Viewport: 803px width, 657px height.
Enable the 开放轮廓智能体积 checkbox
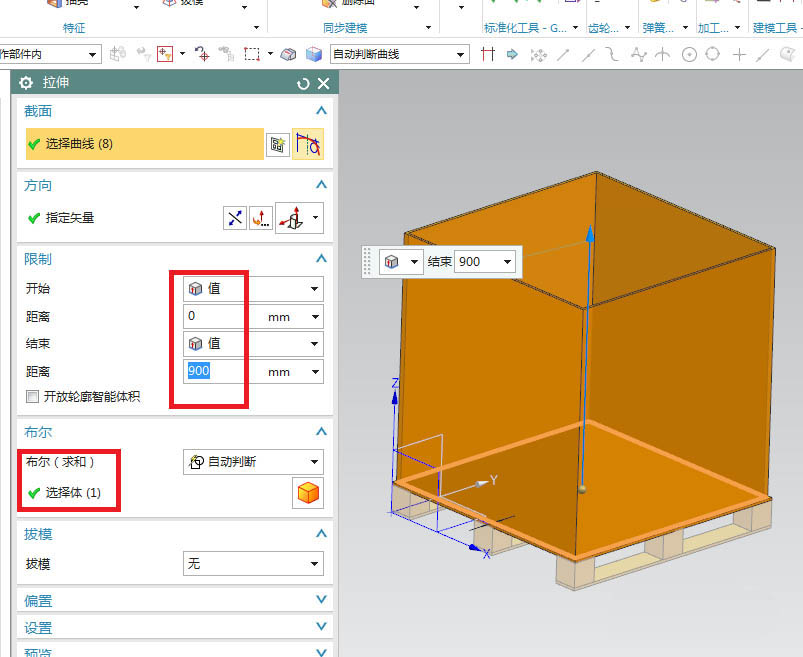click(33, 396)
